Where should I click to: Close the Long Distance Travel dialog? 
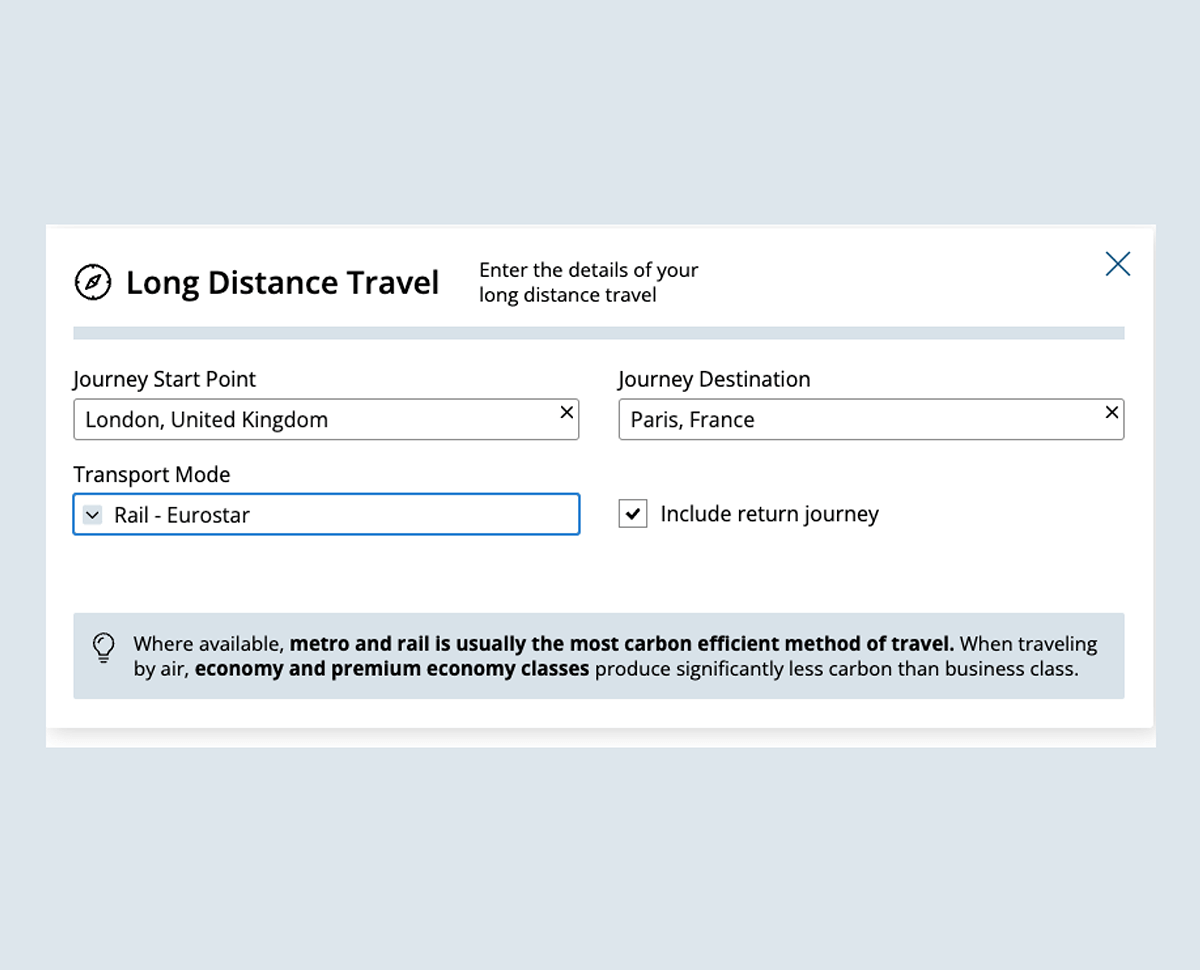click(1117, 264)
